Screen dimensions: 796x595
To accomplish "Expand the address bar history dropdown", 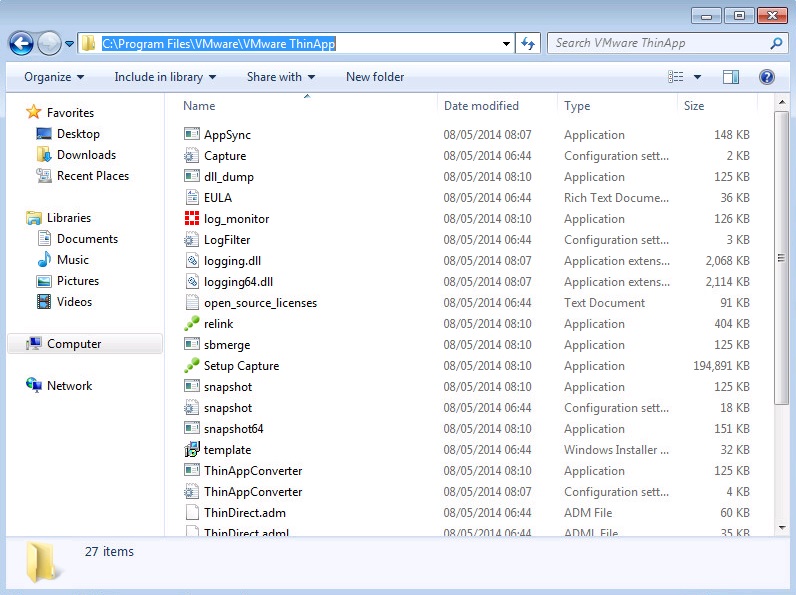I will click(506, 44).
